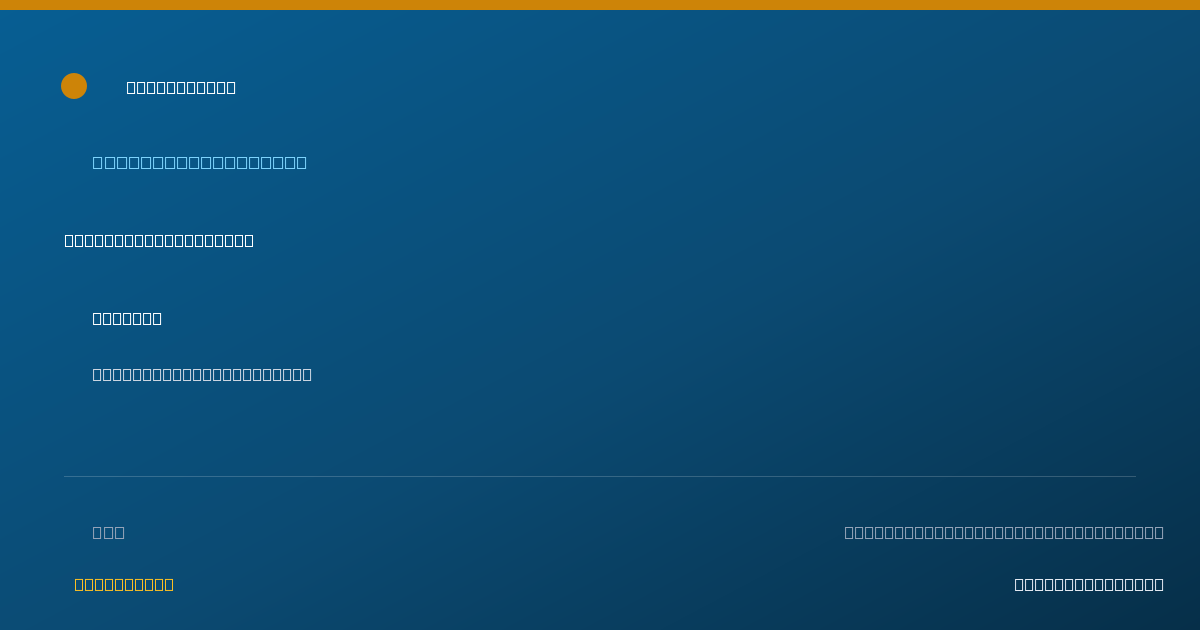
Task: Follow the light blue tagline link
Action: (200, 162)
